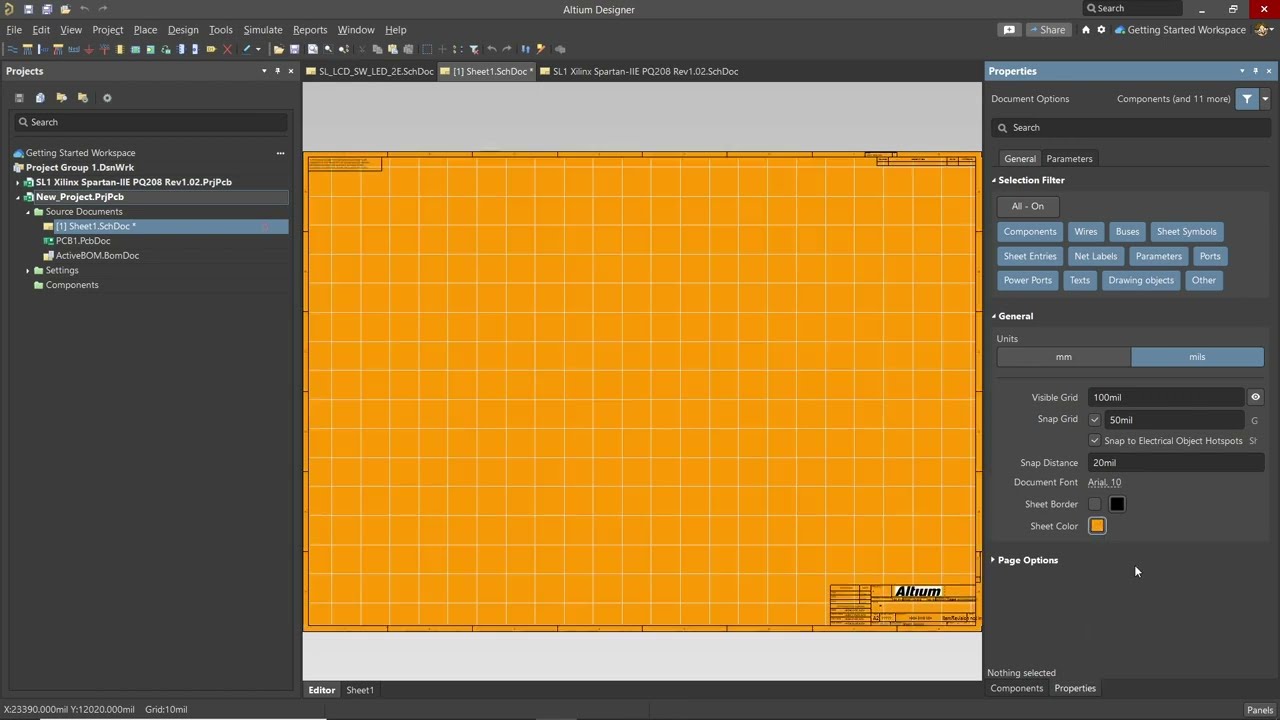Image resolution: width=1280 pixels, height=720 pixels.
Task: Click the zoom magnifier toolbar icon
Action: [328, 49]
